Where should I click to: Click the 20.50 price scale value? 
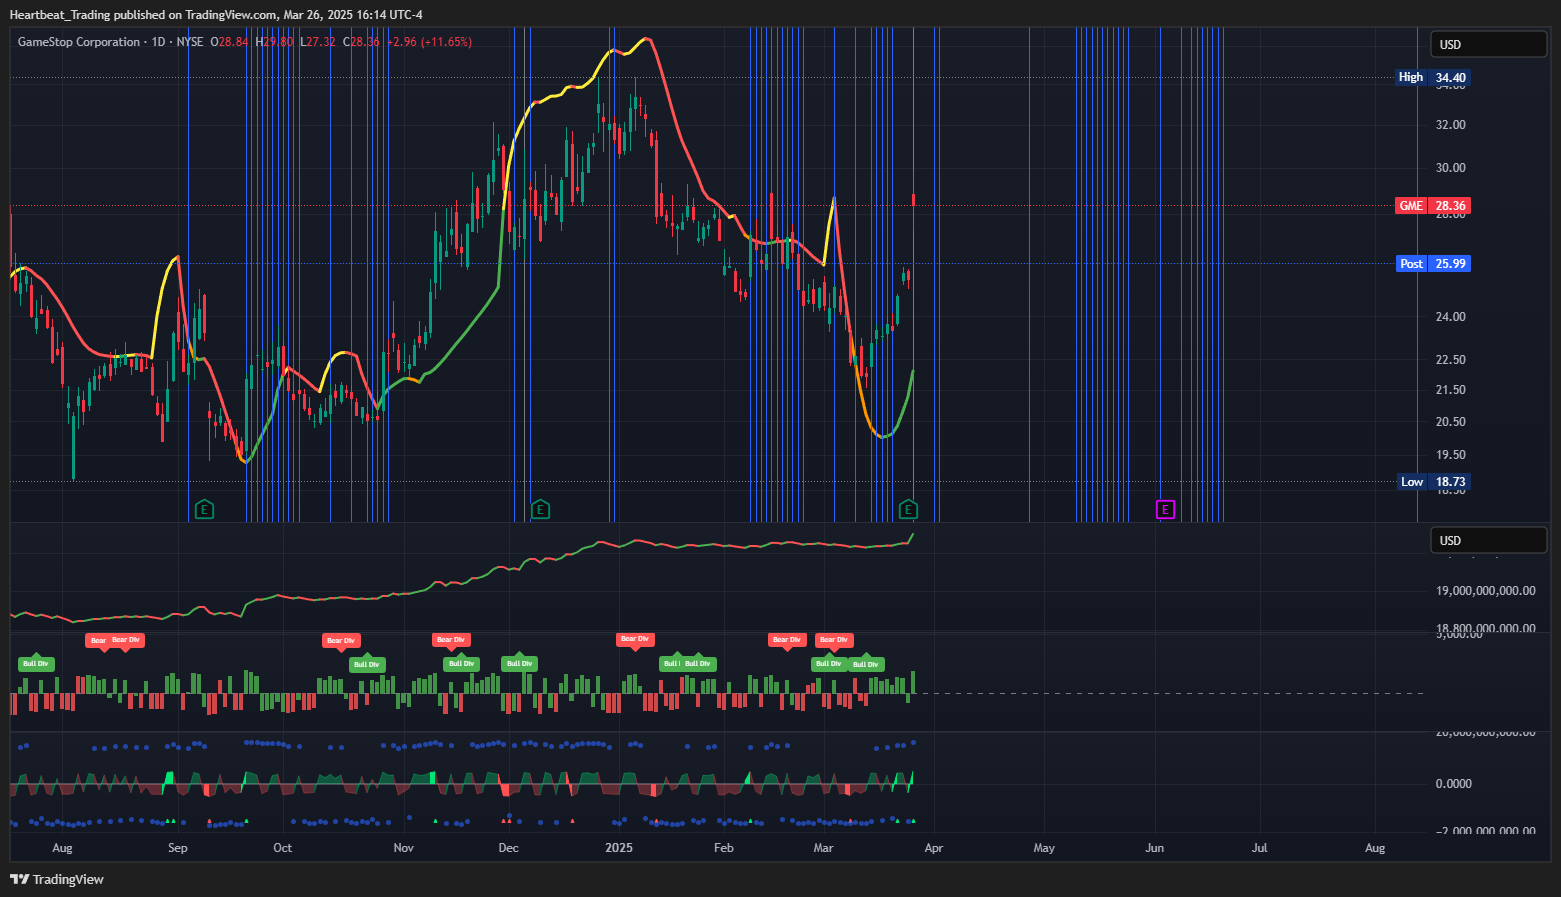1451,422
